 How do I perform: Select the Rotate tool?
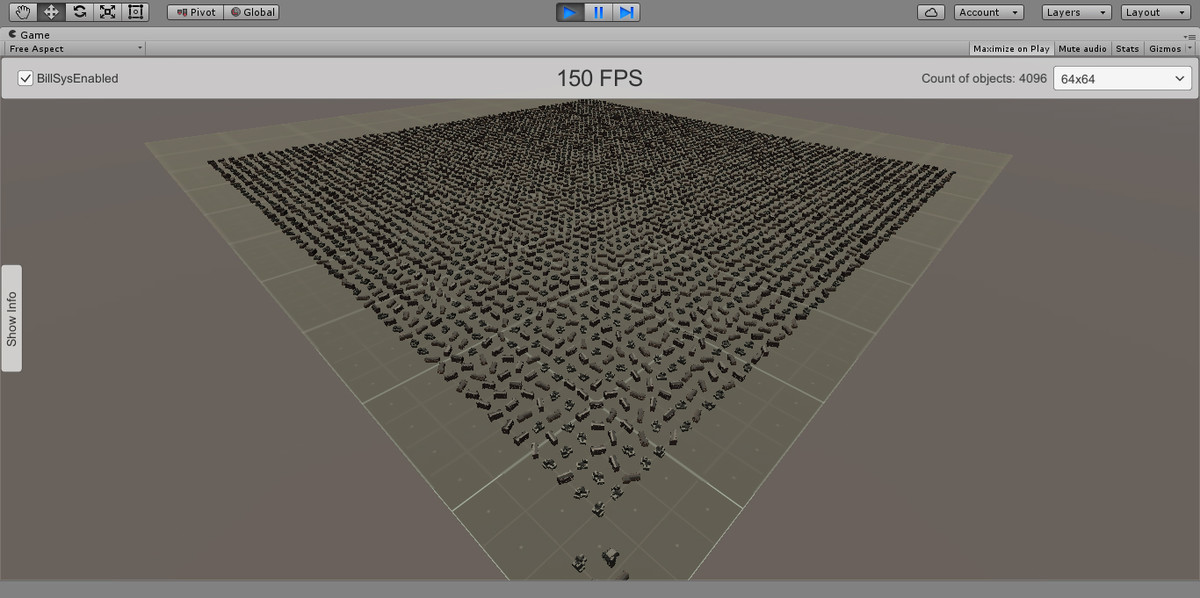coord(79,12)
